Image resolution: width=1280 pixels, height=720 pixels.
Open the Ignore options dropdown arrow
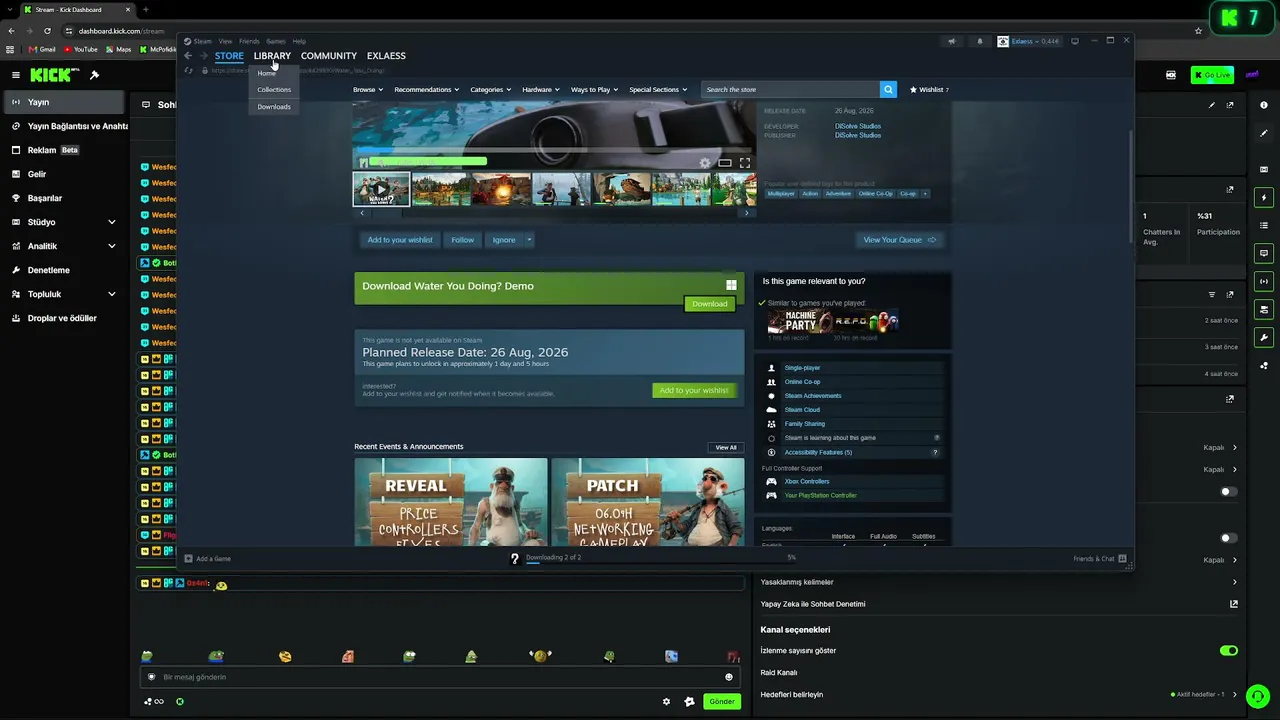529,240
